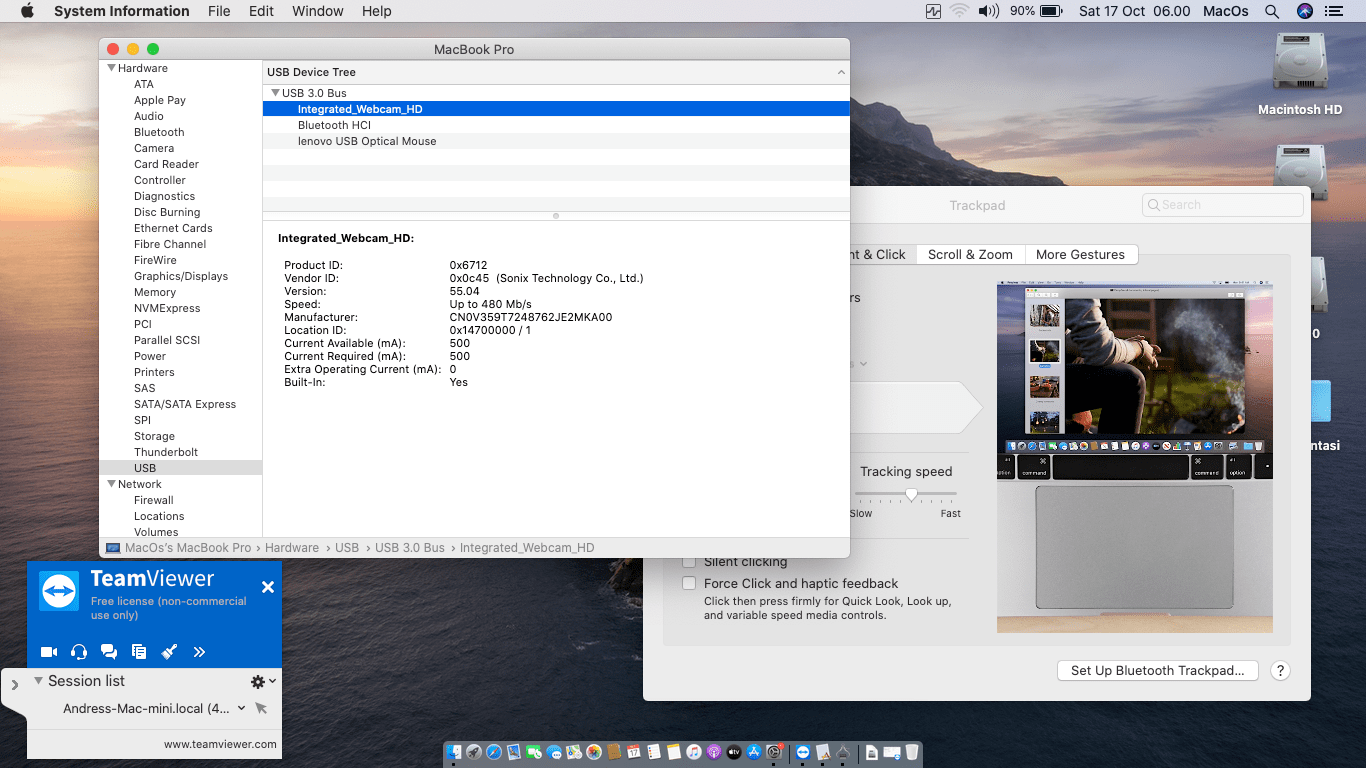The height and width of the screenshot is (768, 1366).
Task: Expand more TeamViewer tools double-arrow
Action: pyautogui.click(x=199, y=652)
